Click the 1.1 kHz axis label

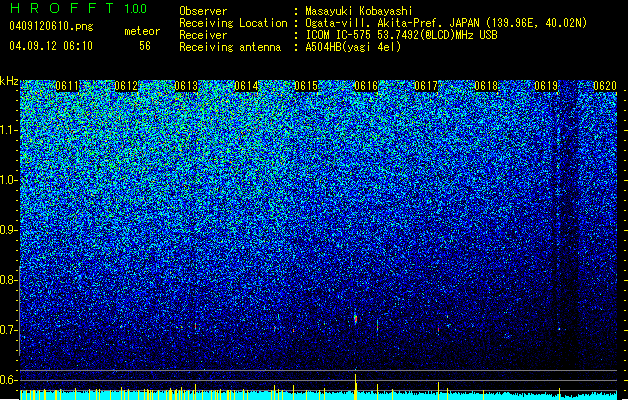[9, 130]
